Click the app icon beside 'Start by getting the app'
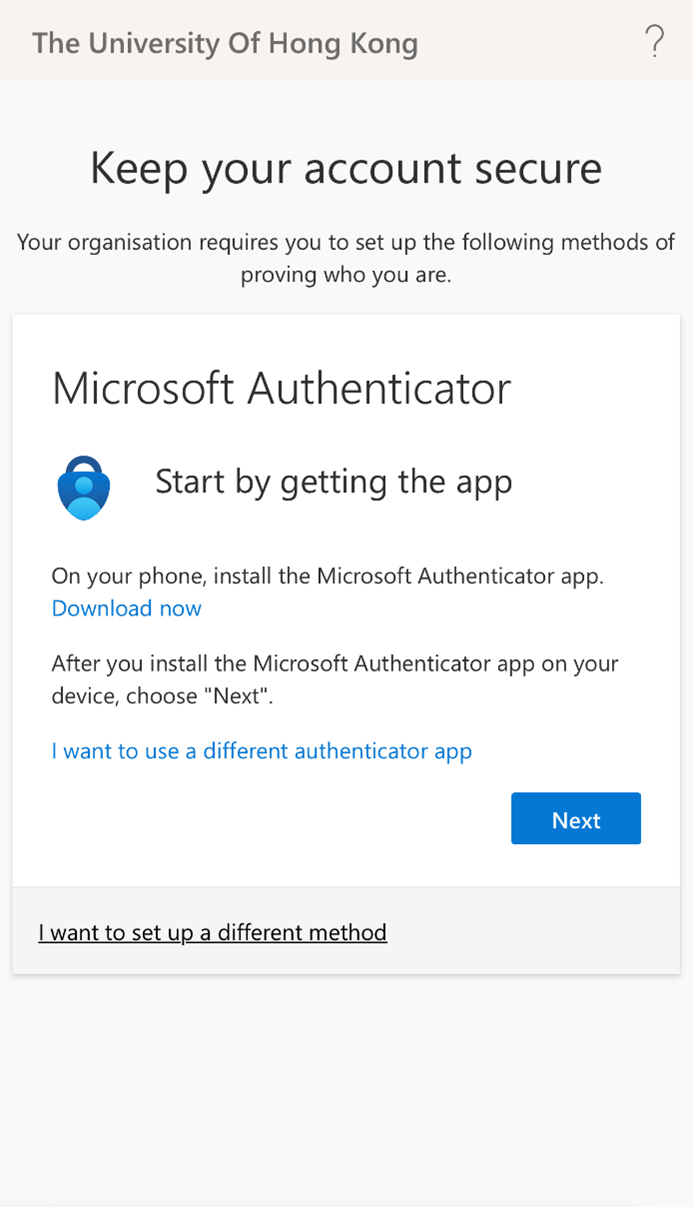The width and height of the screenshot is (693, 1207). tap(83, 487)
